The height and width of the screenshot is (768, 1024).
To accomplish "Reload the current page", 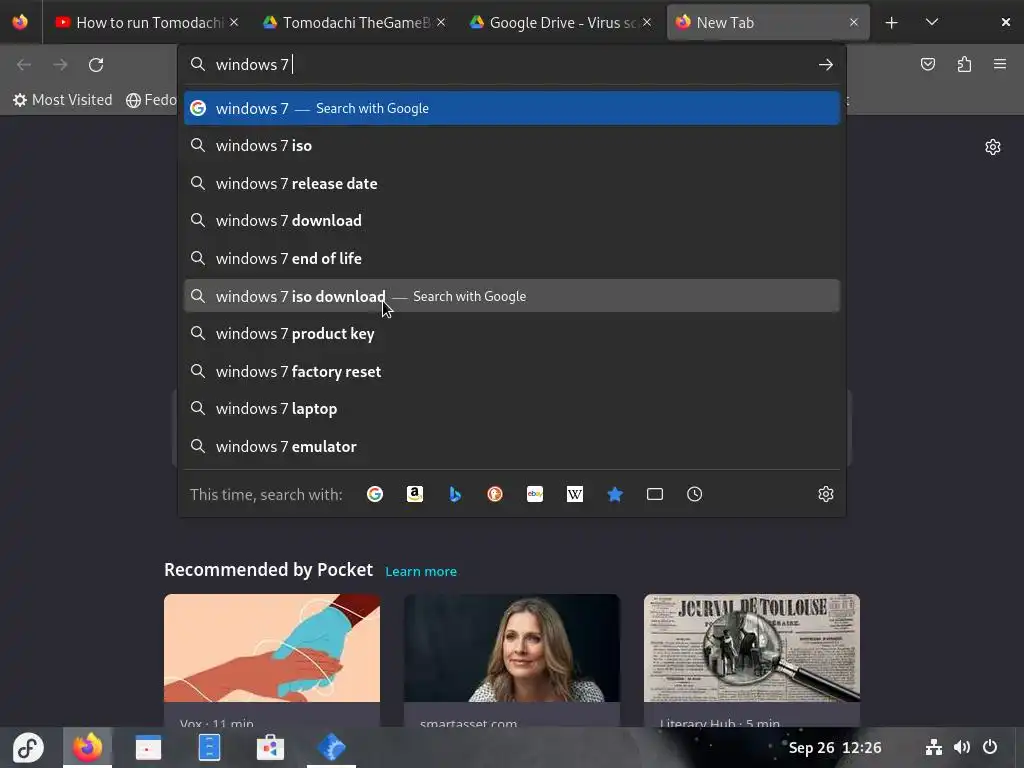I will point(96,65).
